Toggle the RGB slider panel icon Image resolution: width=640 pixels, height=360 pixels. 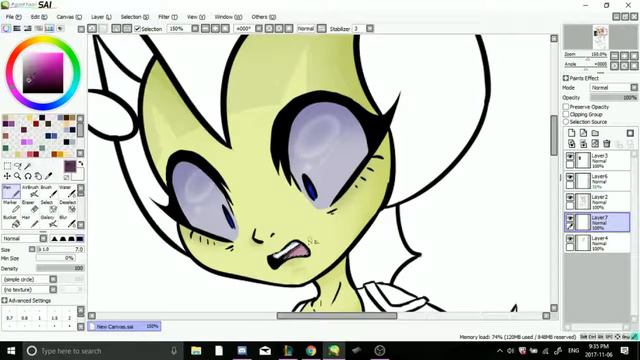coord(17,29)
